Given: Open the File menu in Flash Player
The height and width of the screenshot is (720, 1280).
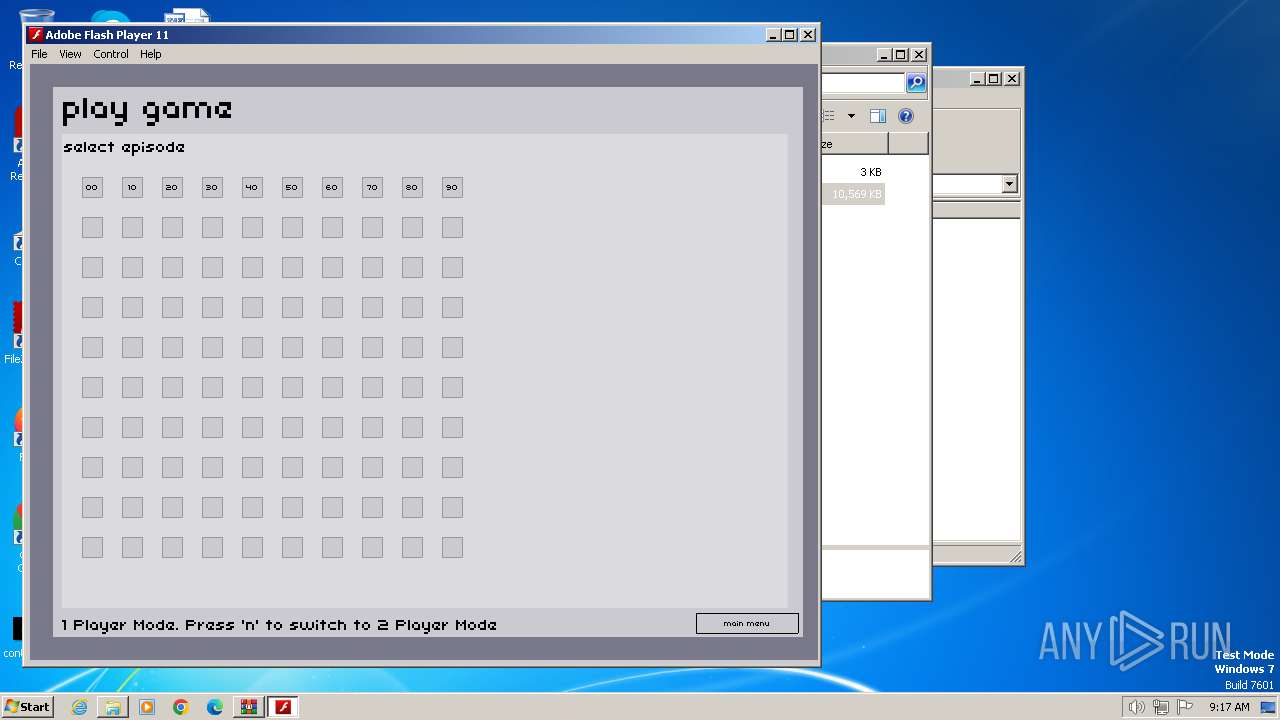Looking at the screenshot, I should (39, 54).
